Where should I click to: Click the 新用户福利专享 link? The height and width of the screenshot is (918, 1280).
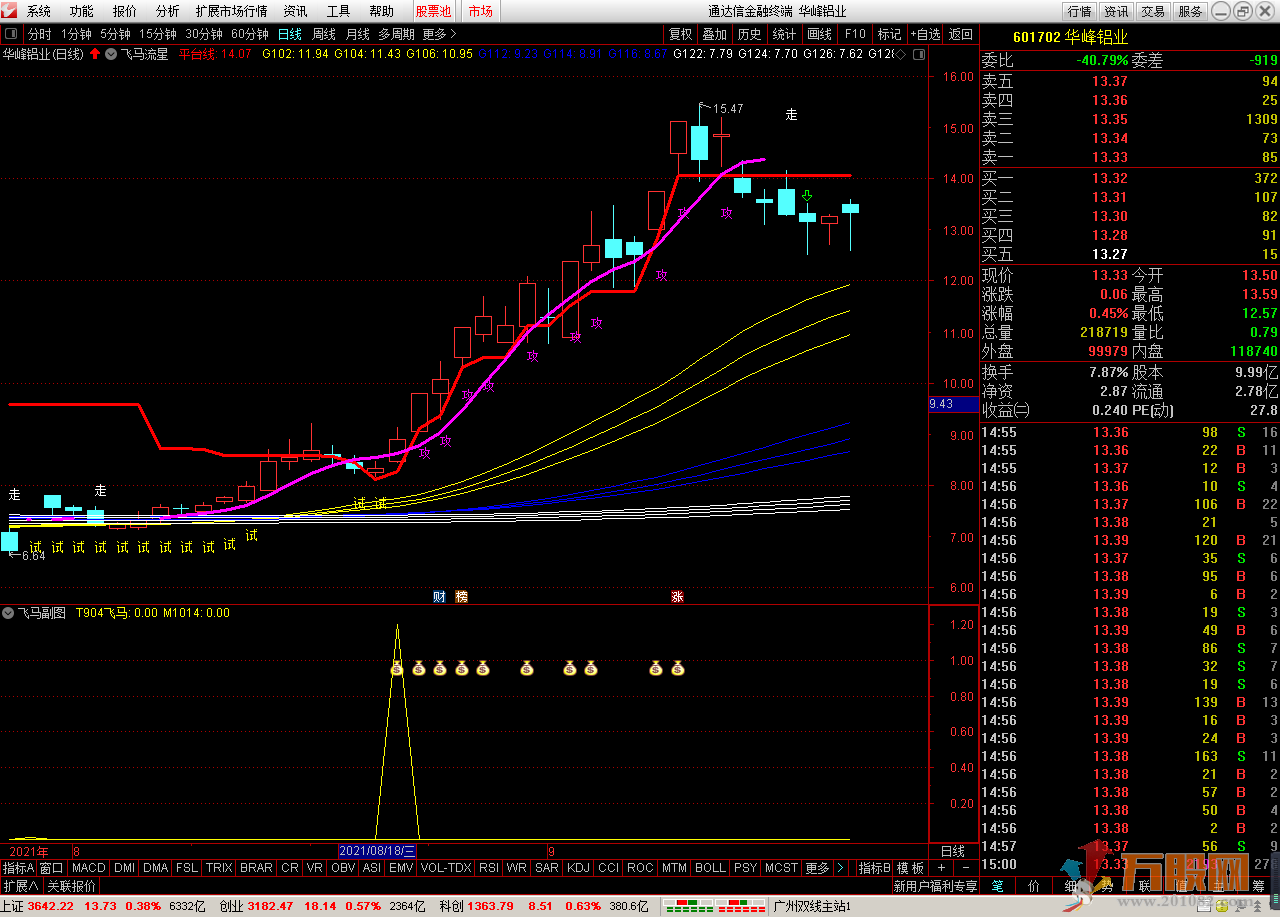coord(935,886)
